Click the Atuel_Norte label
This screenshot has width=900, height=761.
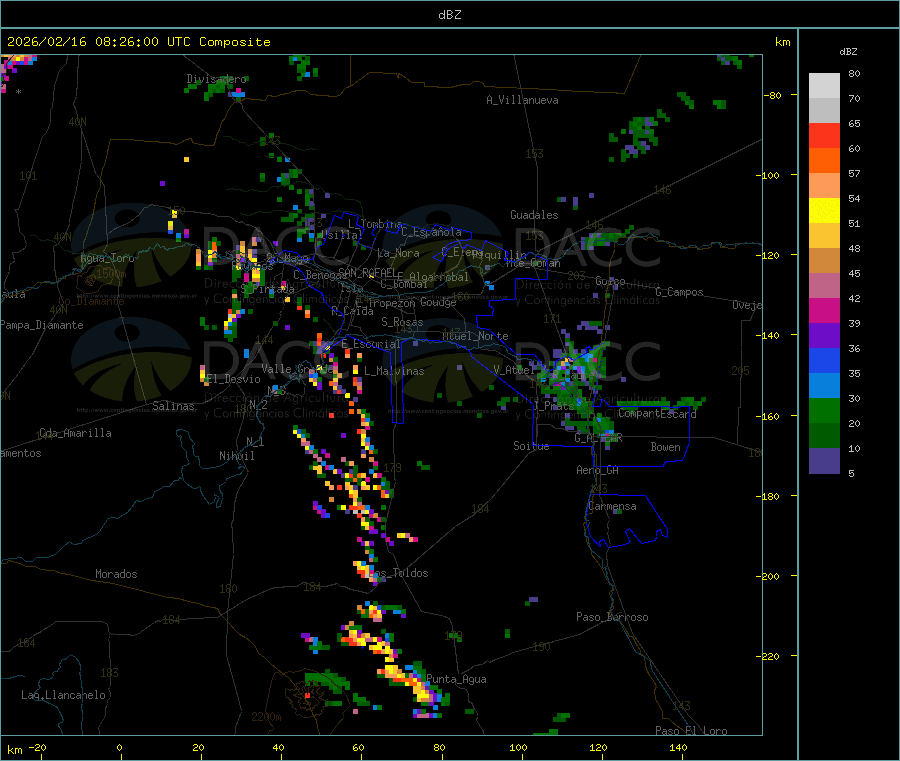tap(475, 336)
